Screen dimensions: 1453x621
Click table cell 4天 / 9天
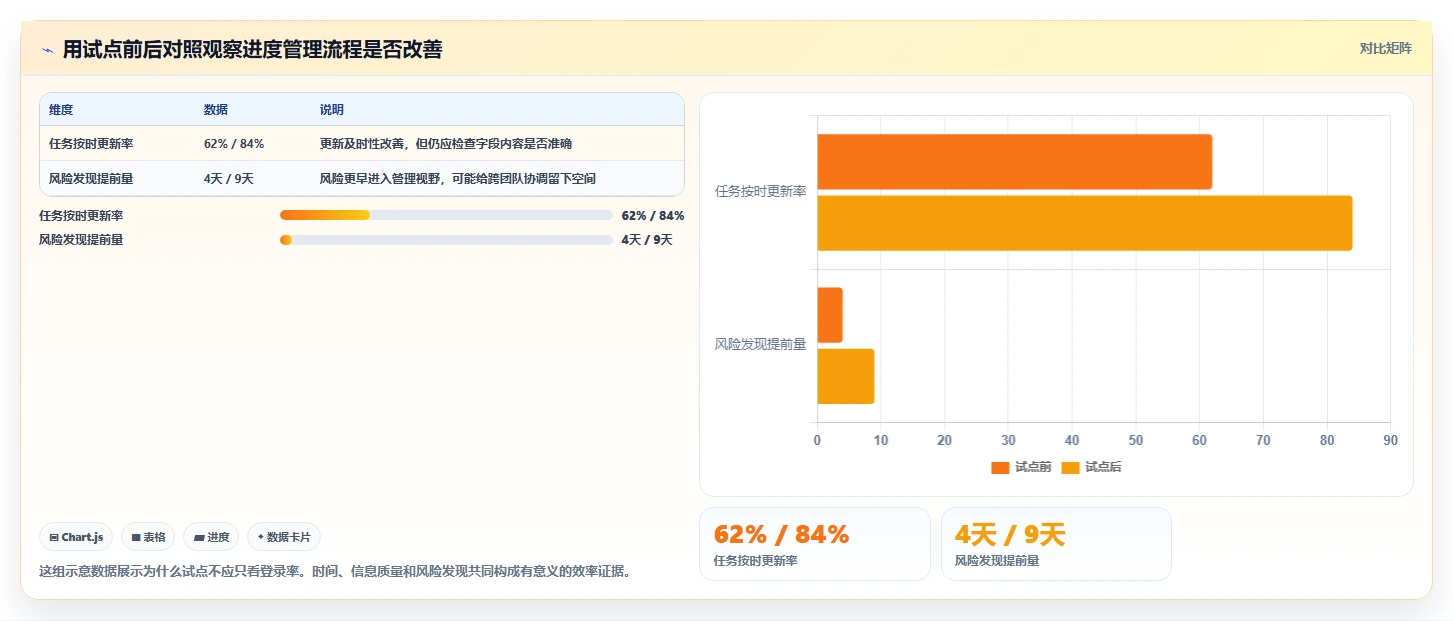(229, 179)
